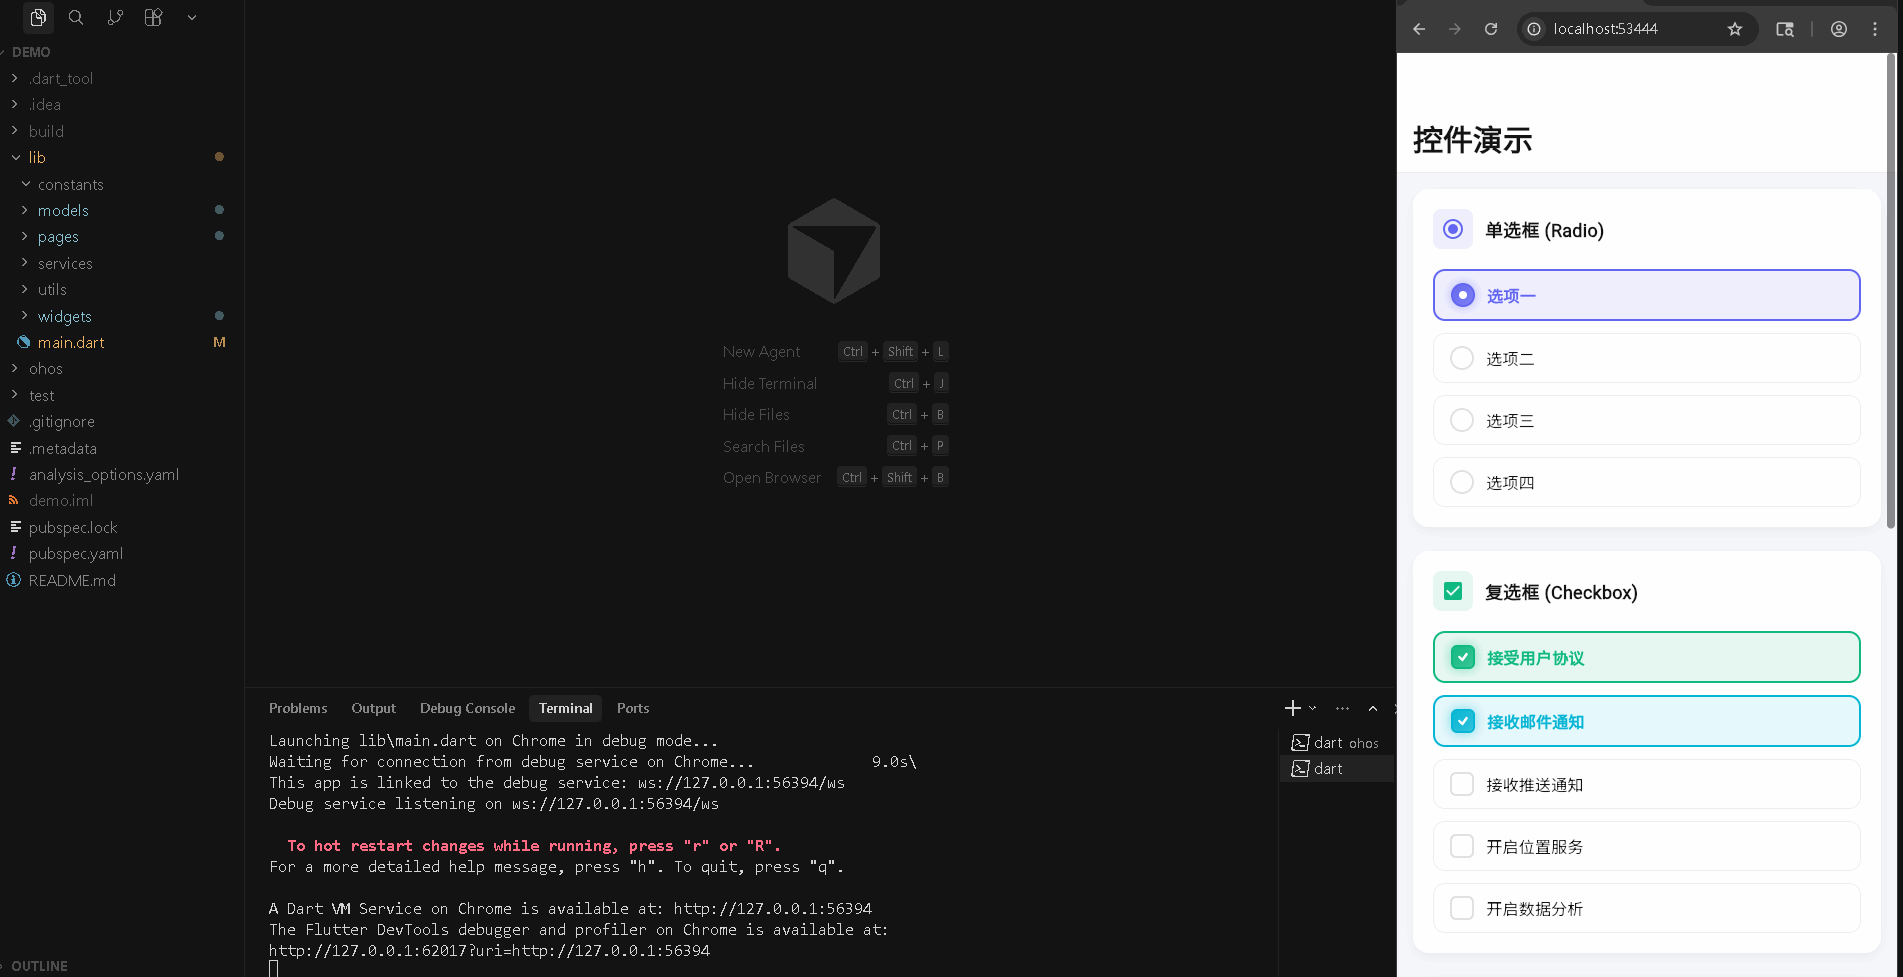Switch to the Terminal tab
Image resolution: width=1903 pixels, height=977 pixels.
565,708
